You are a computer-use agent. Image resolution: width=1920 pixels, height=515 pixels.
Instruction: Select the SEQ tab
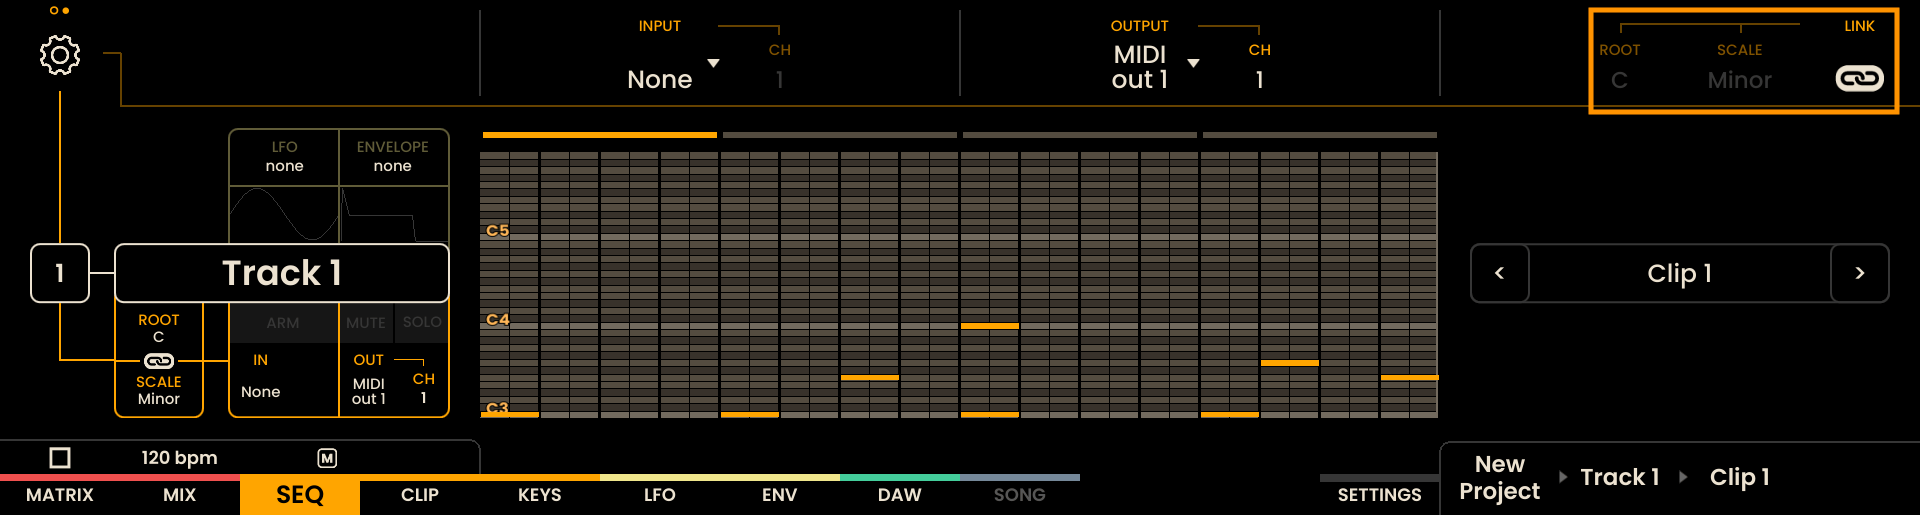[x=300, y=495]
